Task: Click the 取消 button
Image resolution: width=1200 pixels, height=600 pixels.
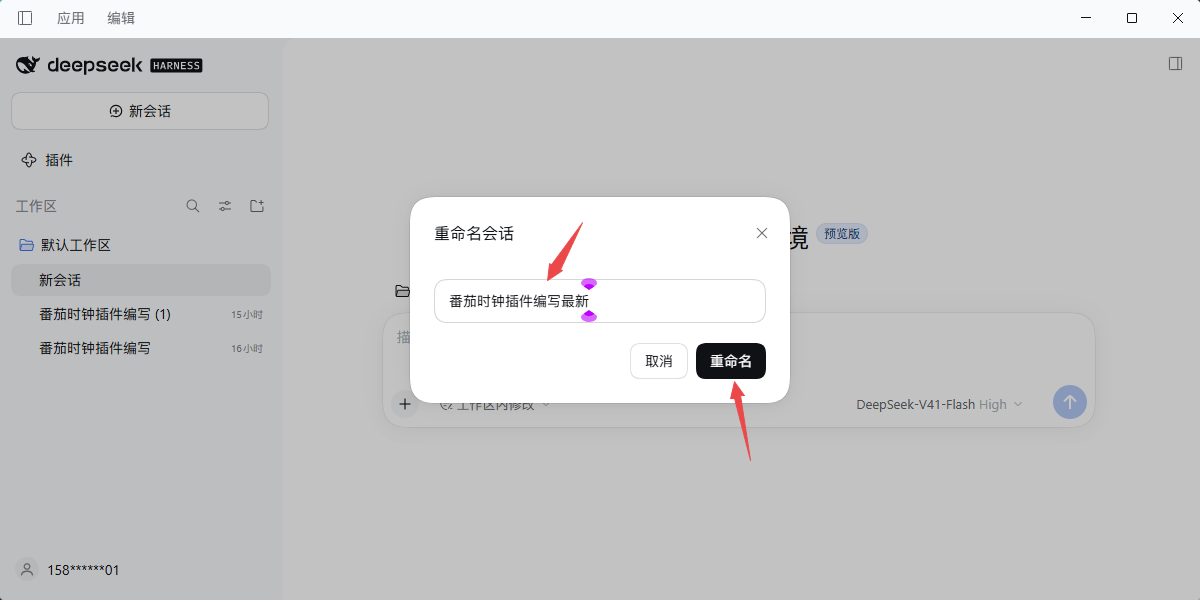Action: (x=659, y=361)
